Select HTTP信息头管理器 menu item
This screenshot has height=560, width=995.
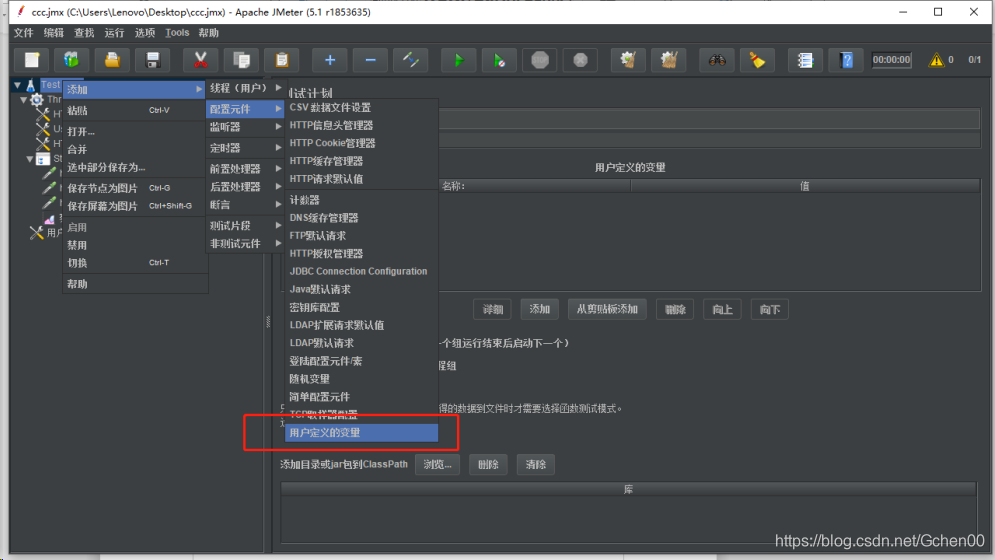361,125
